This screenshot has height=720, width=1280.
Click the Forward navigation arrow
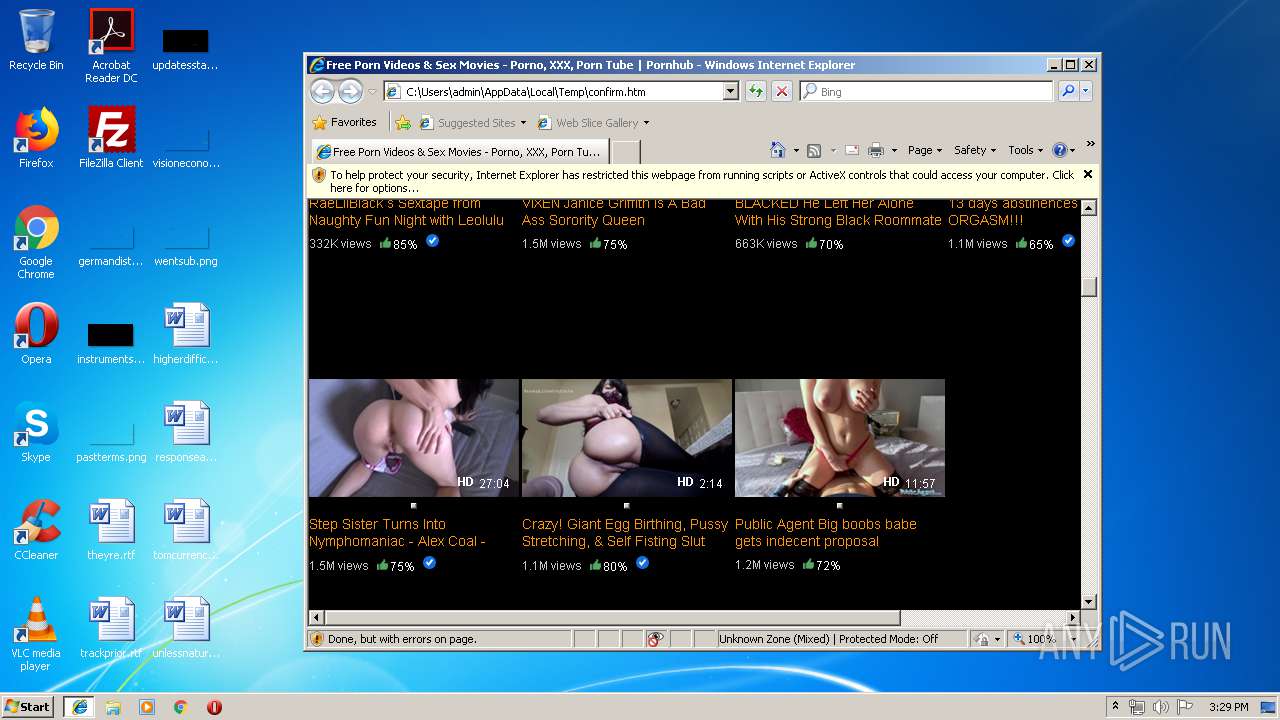(350, 92)
